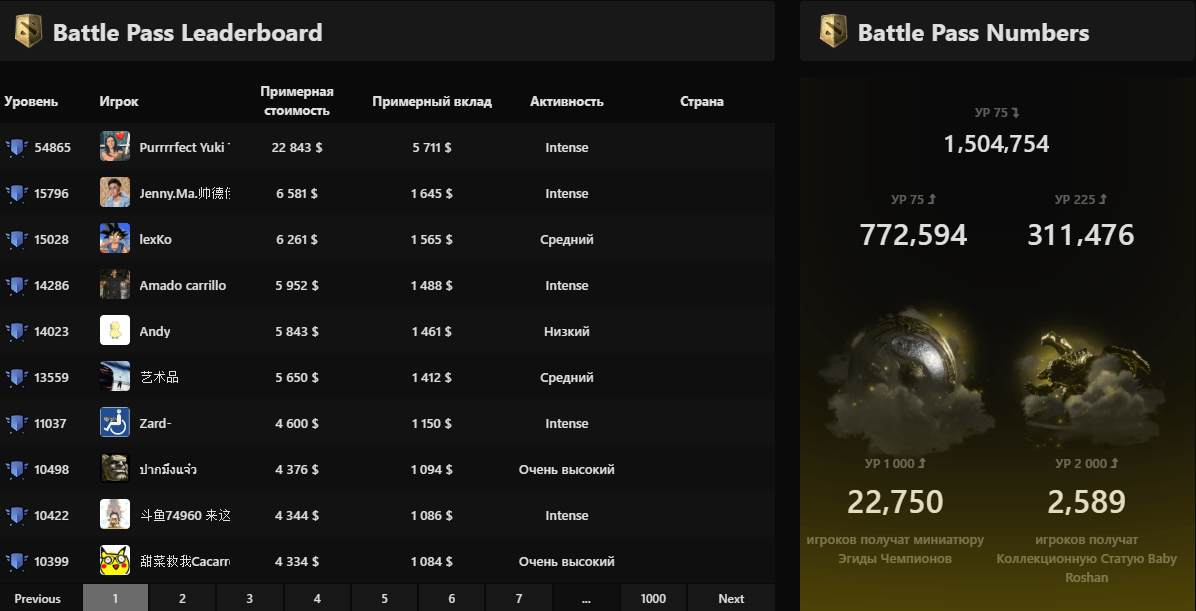This screenshot has width=1196, height=611.
Task: Click the battle pass badge next to level 54865
Action: point(16,147)
